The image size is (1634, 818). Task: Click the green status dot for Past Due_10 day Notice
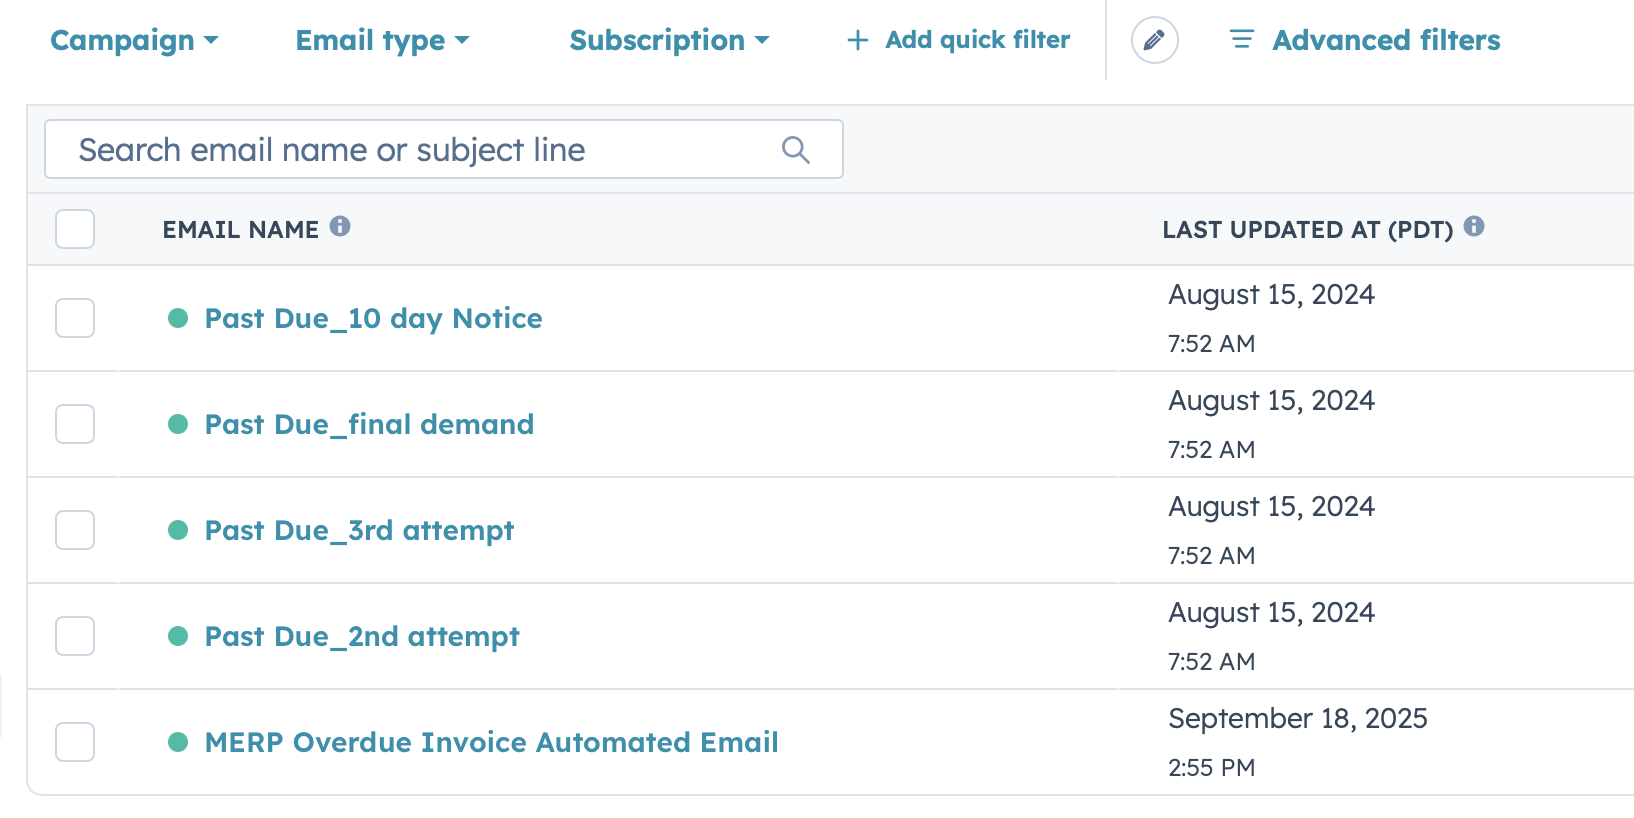178,318
